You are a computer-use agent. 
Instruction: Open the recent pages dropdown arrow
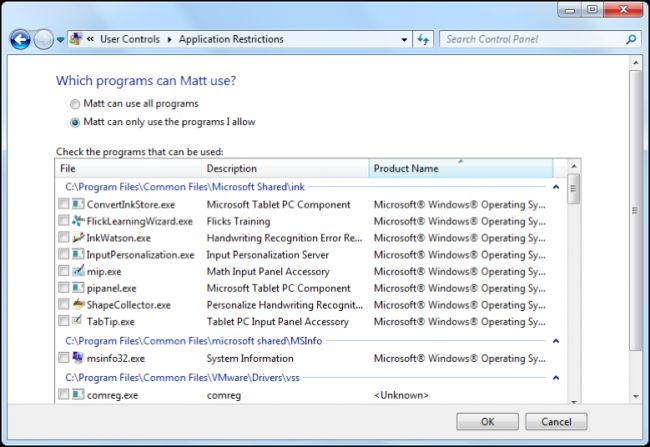coord(61,40)
